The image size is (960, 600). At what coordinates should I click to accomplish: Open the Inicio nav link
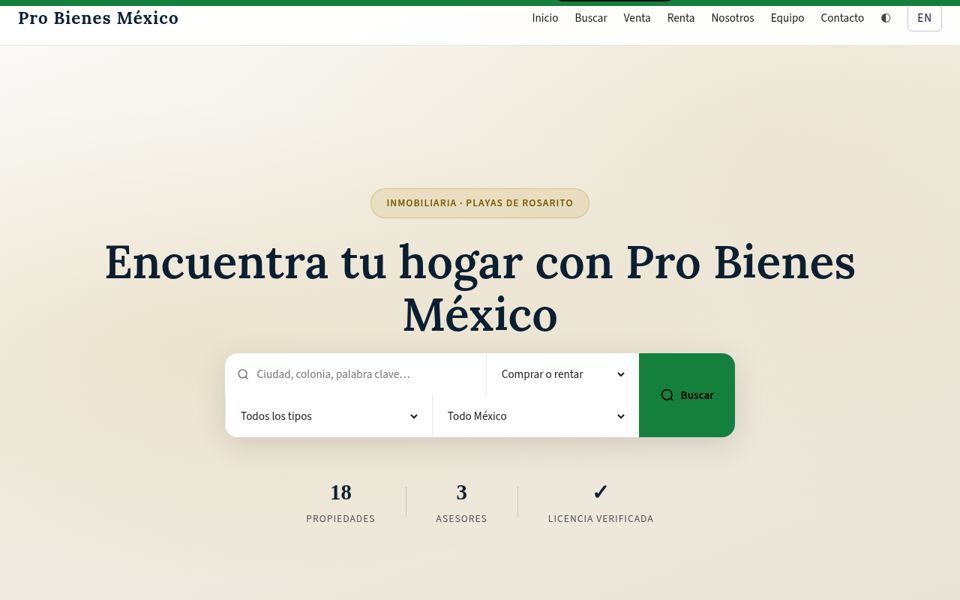[x=545, y=18]
